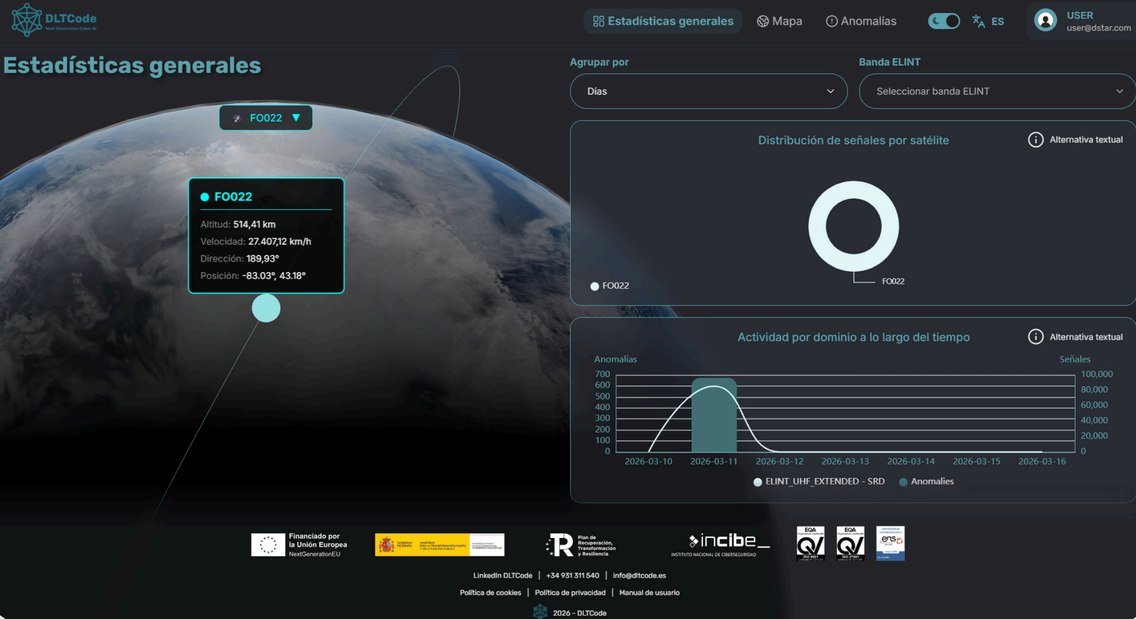Toggle ELINT_UHF_EXTENDED - SRD legend entry

click(x=819, y=481)
